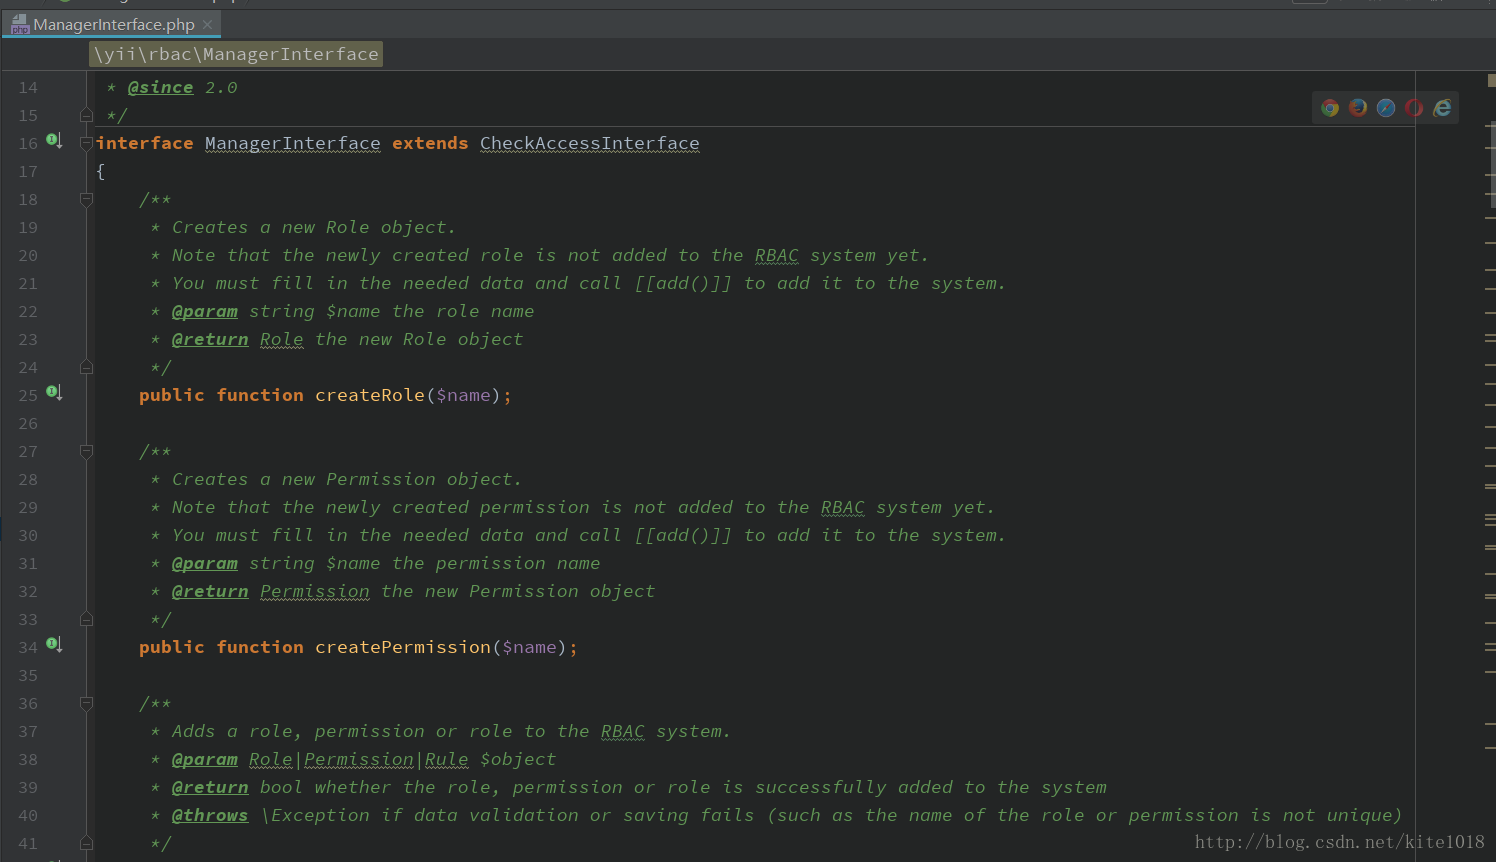The image size is (1496, 862).
Task: Click line number 35 in the gutter
Action: coord(28,676)
